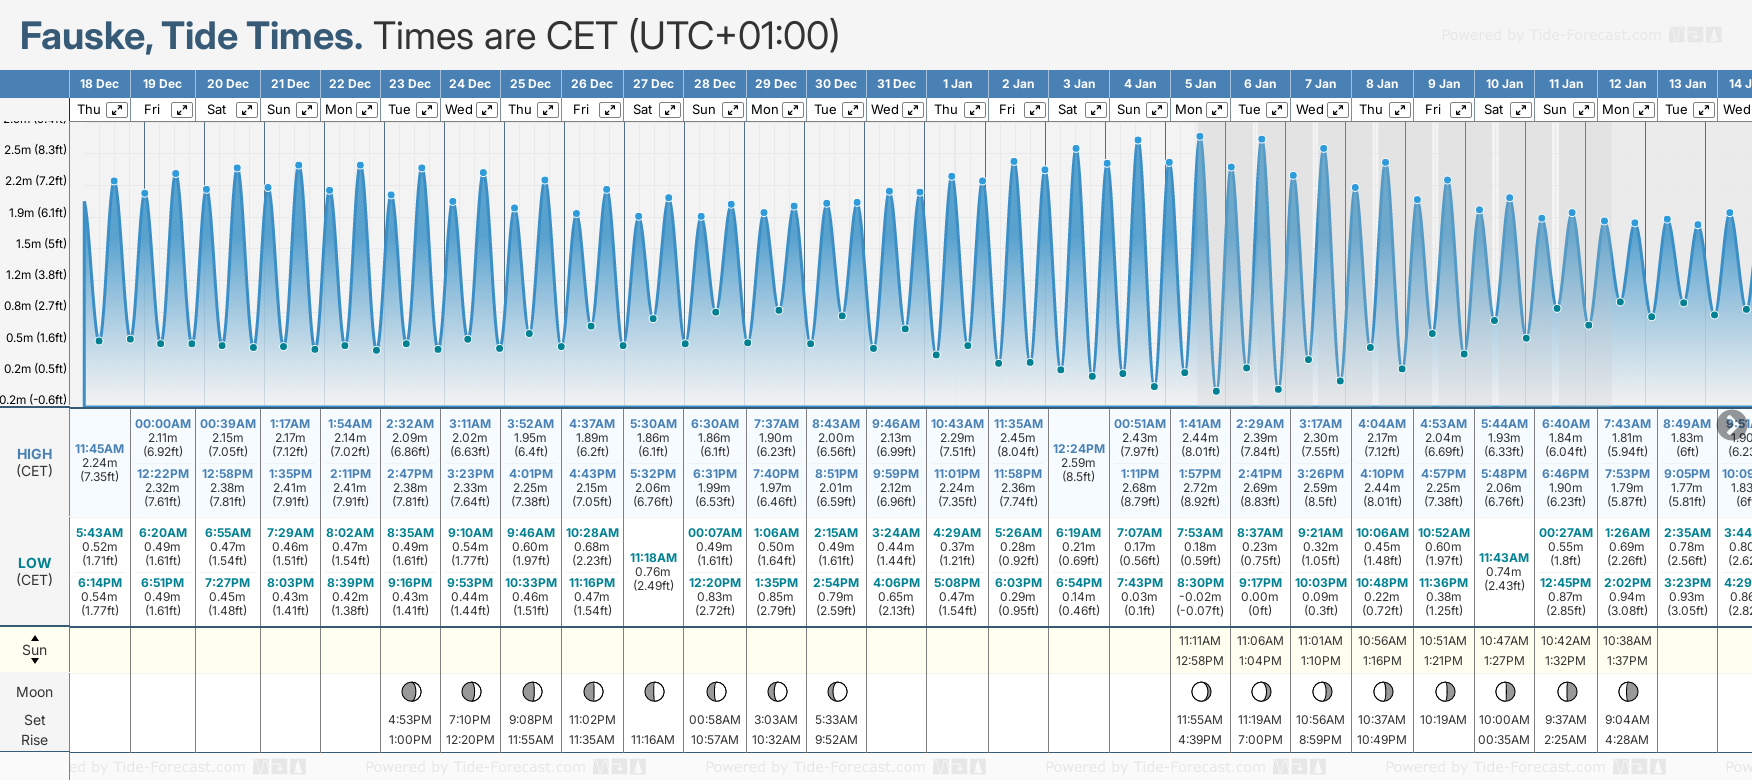Click the expand arrows beside Mon 5 Jan
Screen dimensions: 1752x780
coord(1216,110)
